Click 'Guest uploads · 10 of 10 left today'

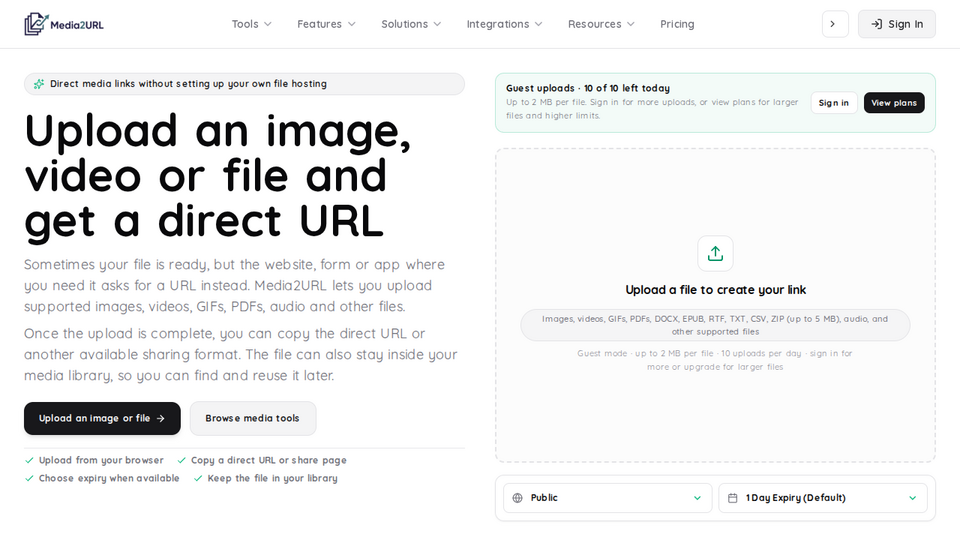(x=588, y=88)
